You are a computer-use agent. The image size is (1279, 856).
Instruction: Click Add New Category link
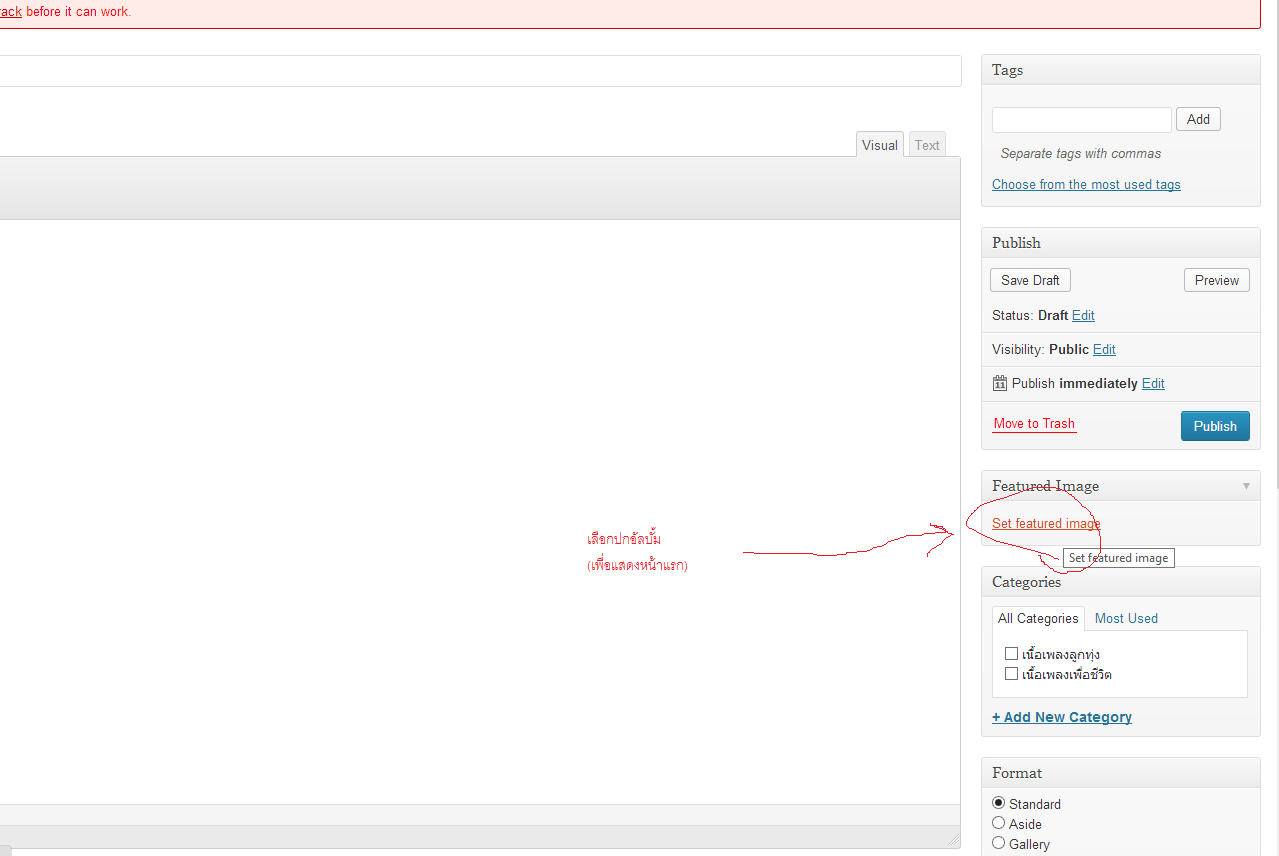pyautogui.click(x=1062, y=717)
